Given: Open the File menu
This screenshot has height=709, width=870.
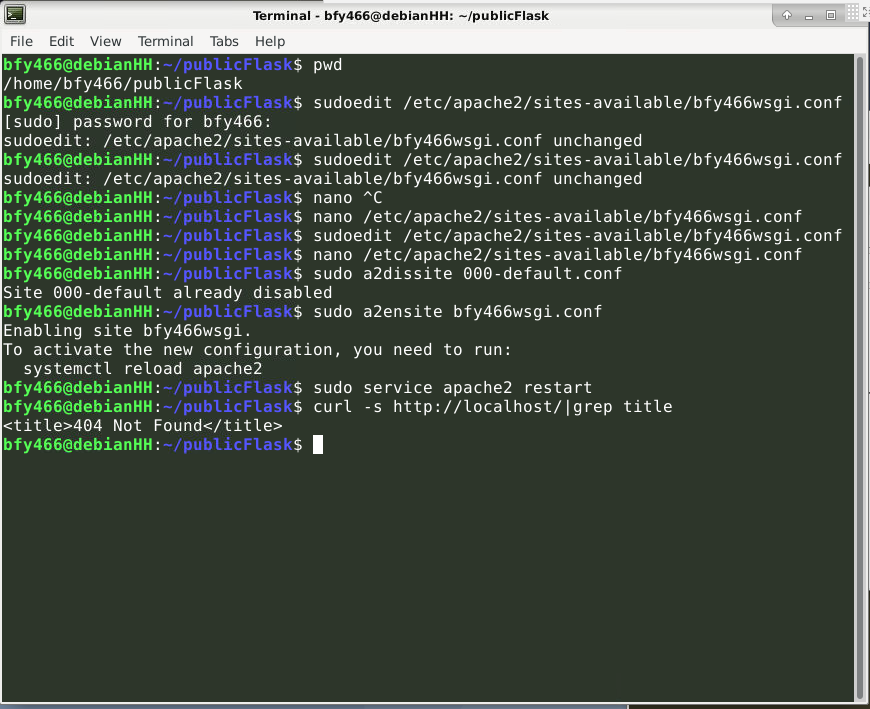Looking at the screenshot, I should 21,41.
